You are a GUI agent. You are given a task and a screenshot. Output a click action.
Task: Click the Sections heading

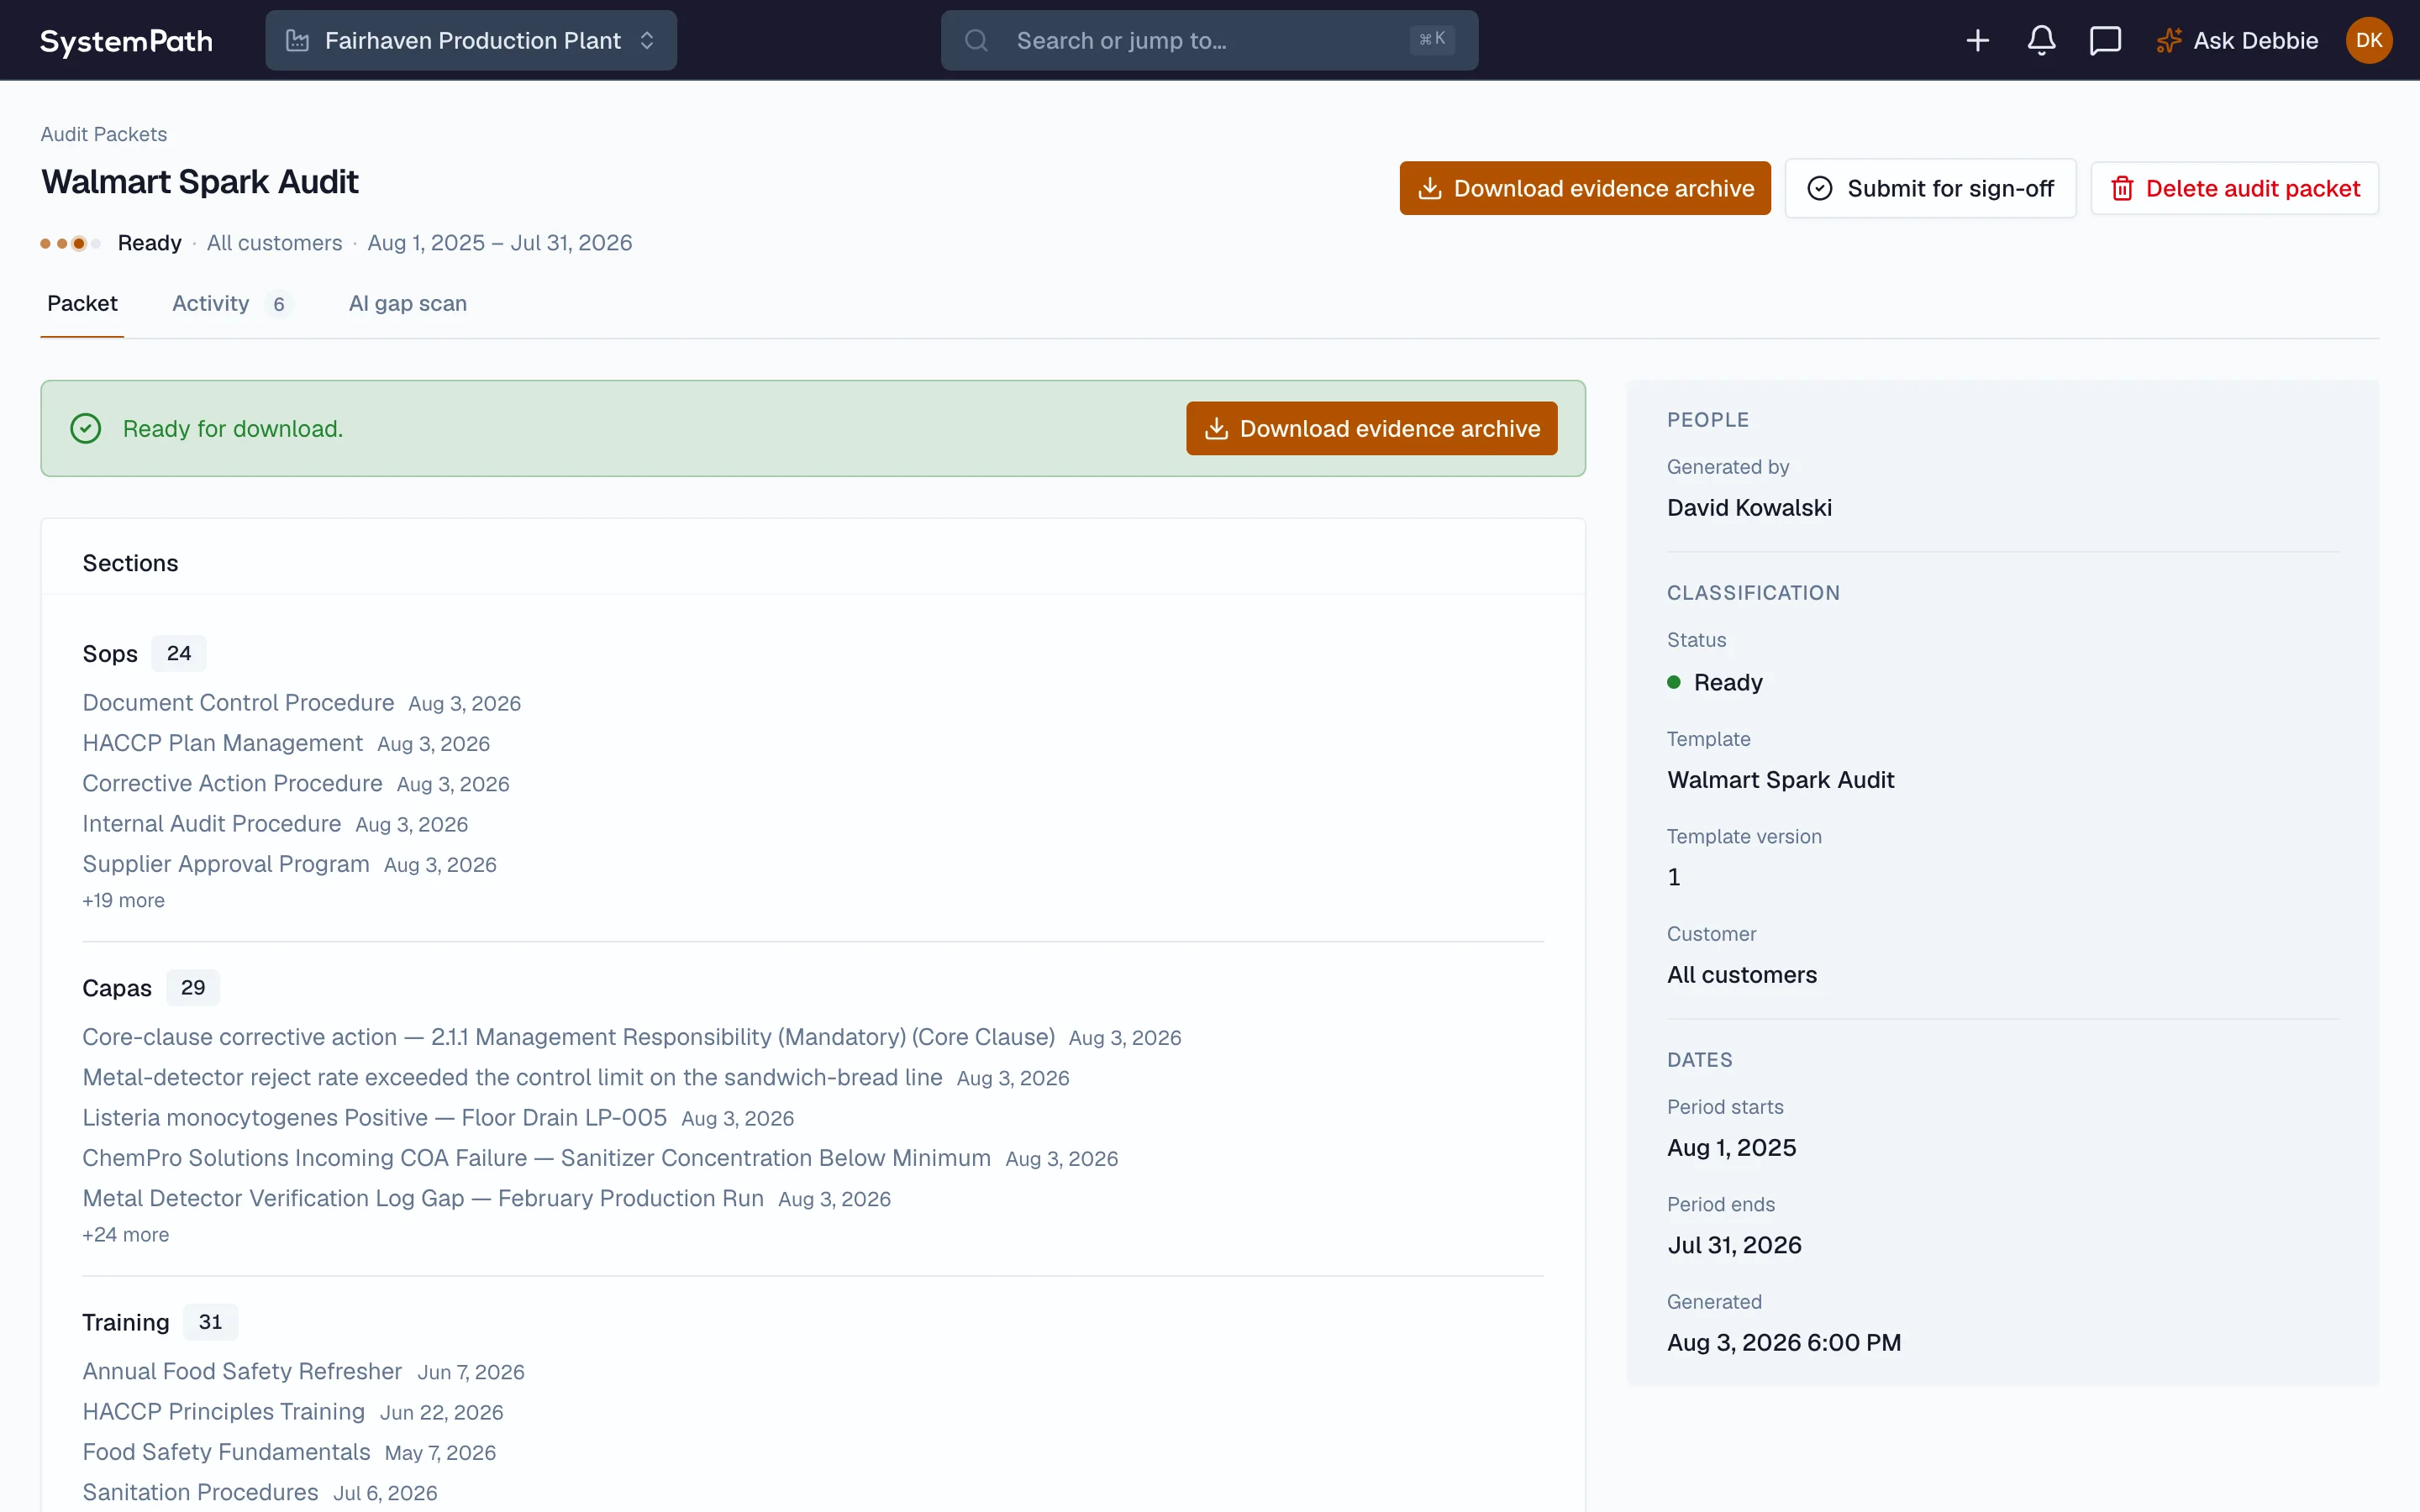(x=130, y=563)
